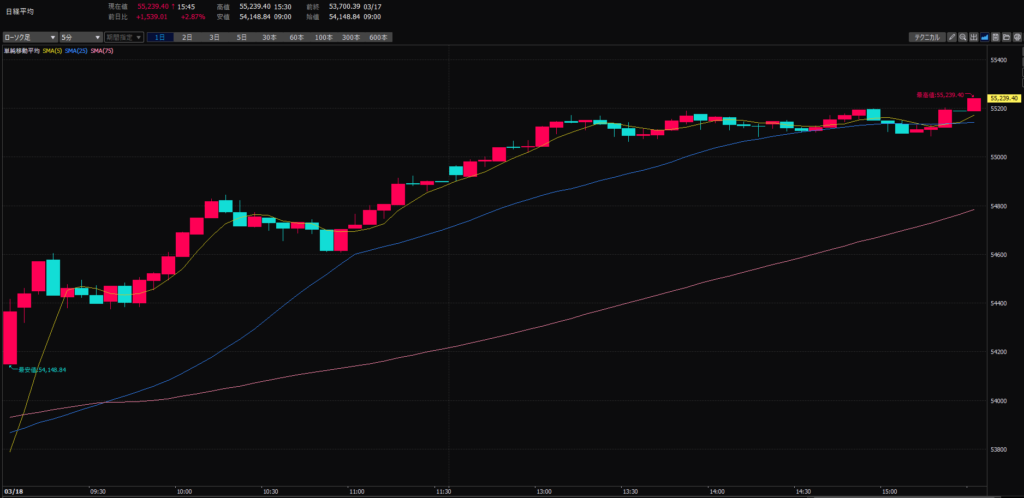Select the 5日 range tab
Screen dimensions: 1024x498
241,37
